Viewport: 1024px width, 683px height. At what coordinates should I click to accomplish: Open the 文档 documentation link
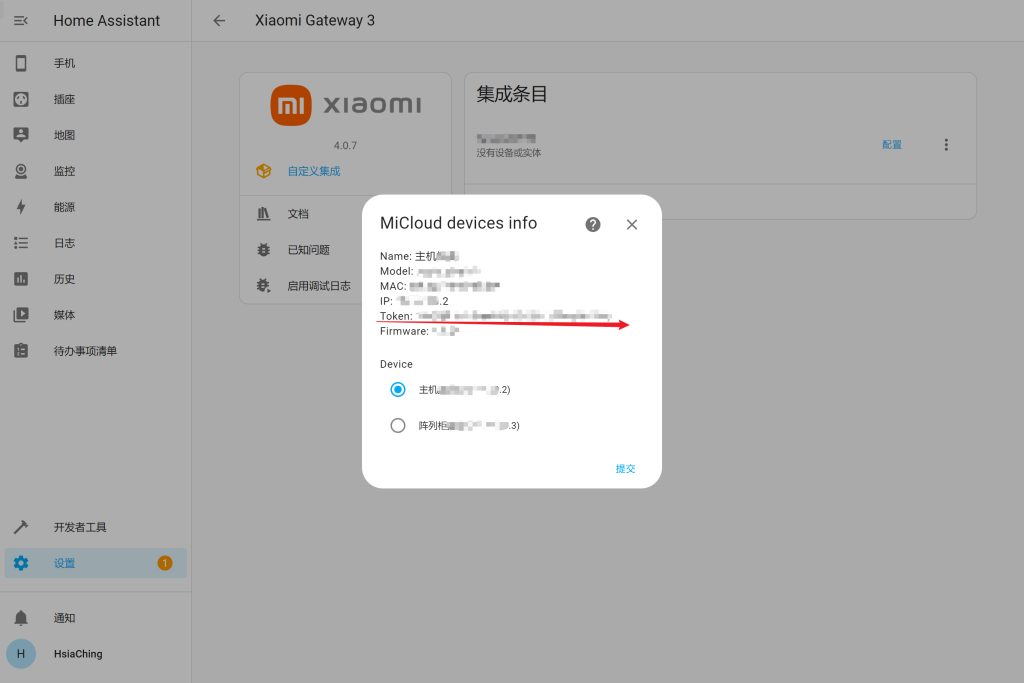pos(298,214)
